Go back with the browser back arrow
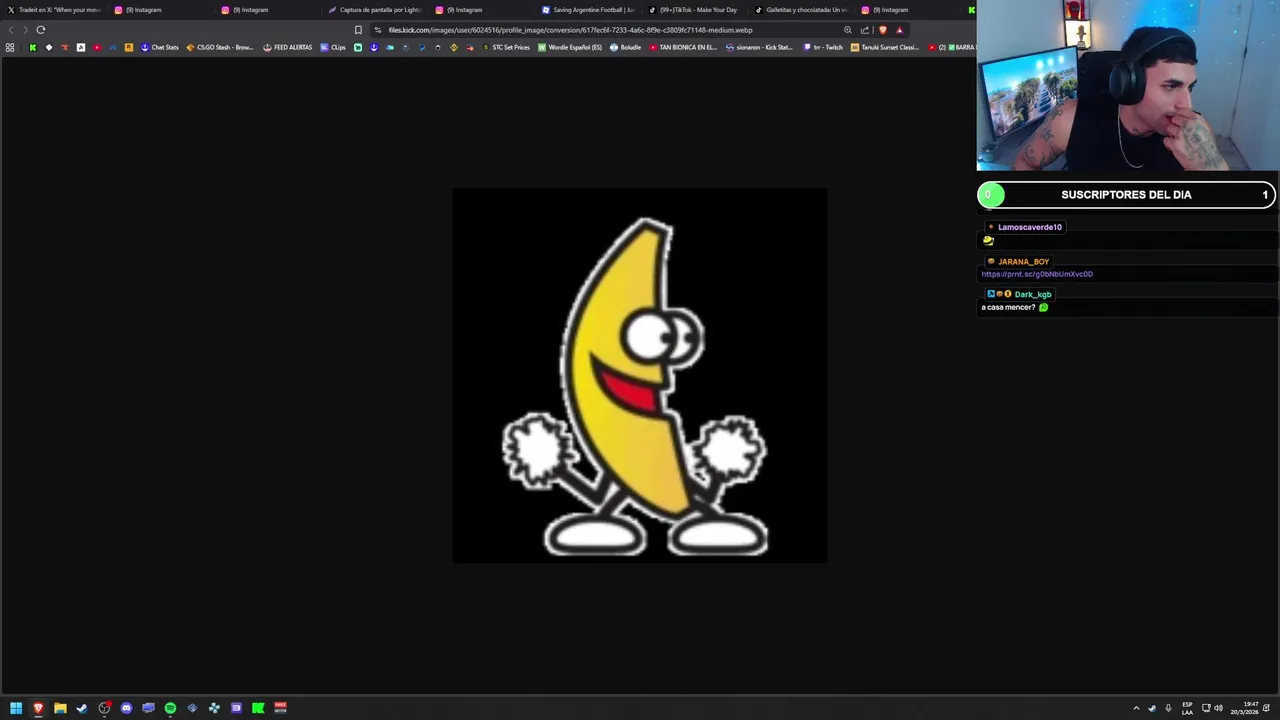Image resolution: width=1280 pixels, height=720 pixels. (11, 30)
